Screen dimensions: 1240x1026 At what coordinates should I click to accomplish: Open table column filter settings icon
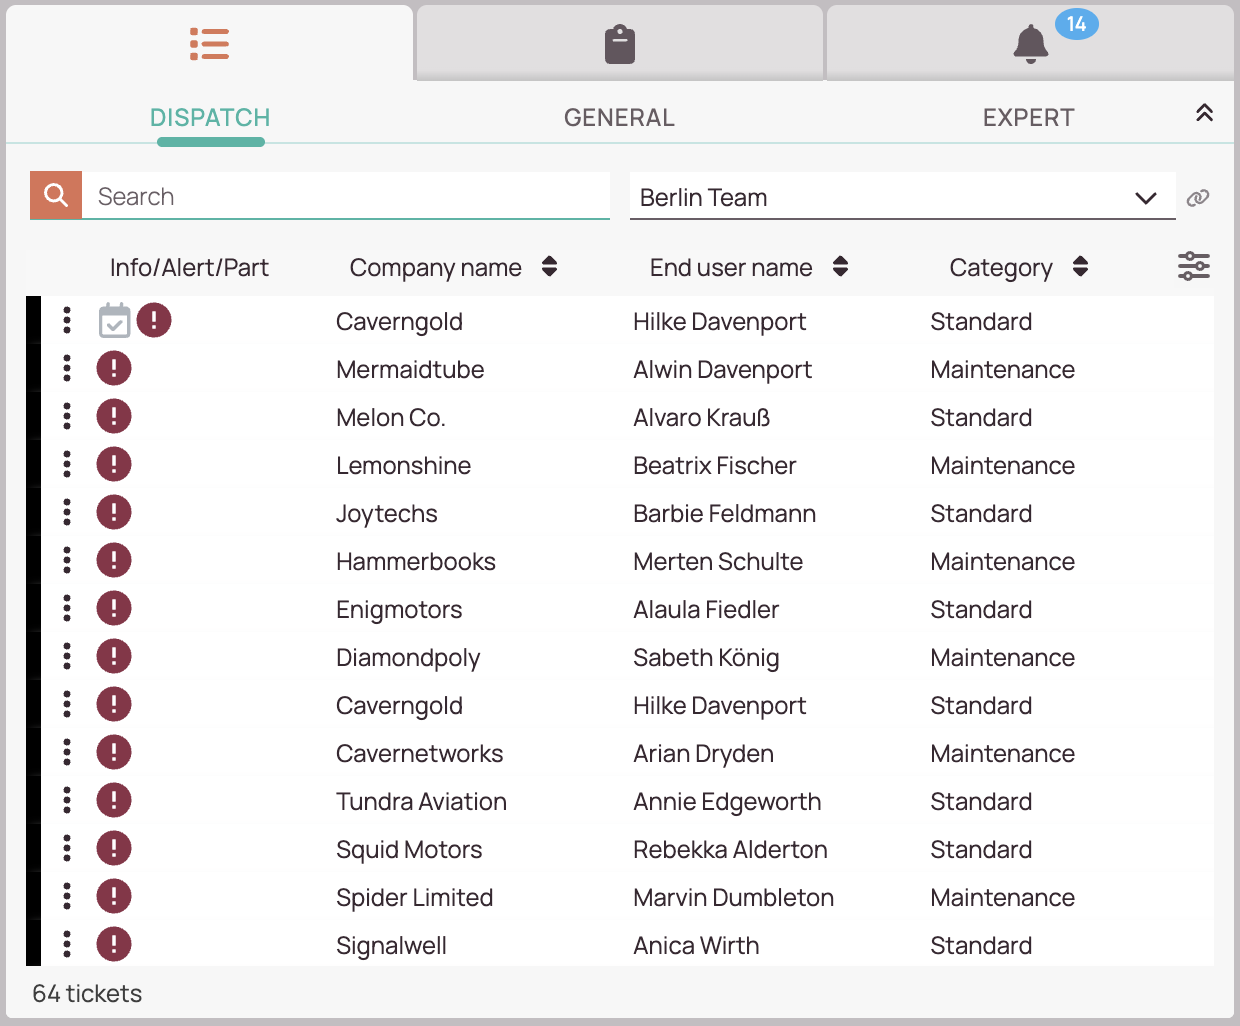point(1193,266)
